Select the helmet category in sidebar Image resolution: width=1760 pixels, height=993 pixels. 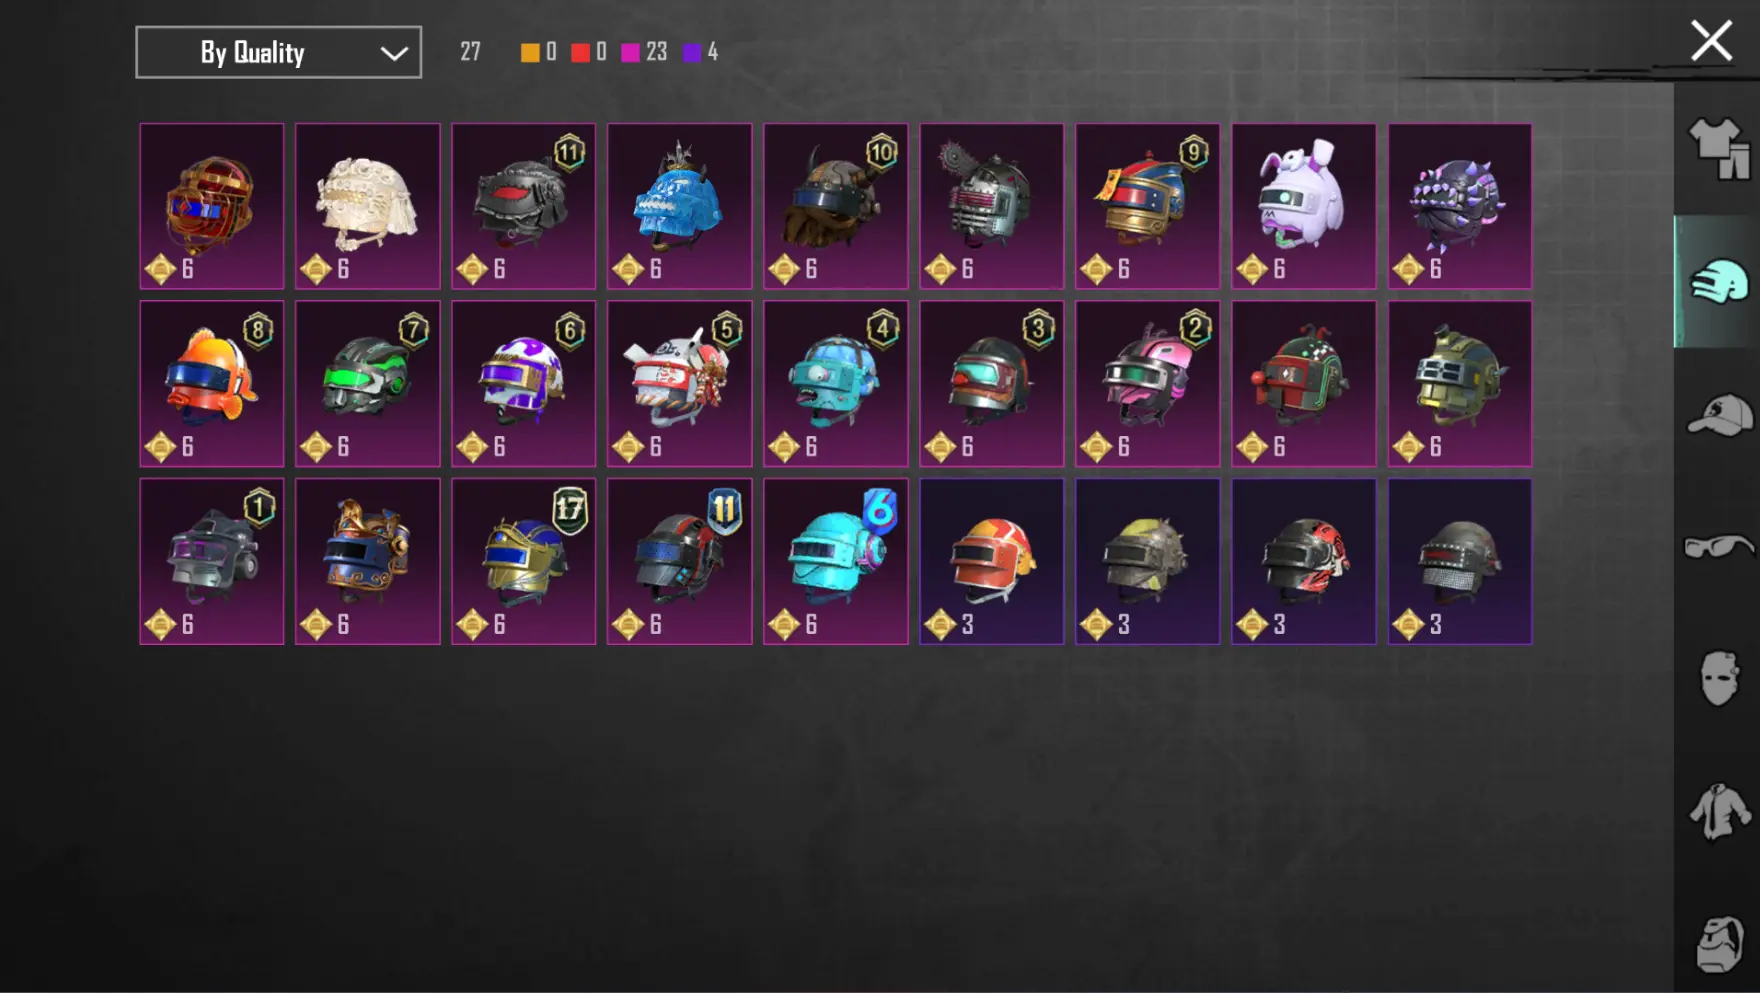coord(1719,281)
